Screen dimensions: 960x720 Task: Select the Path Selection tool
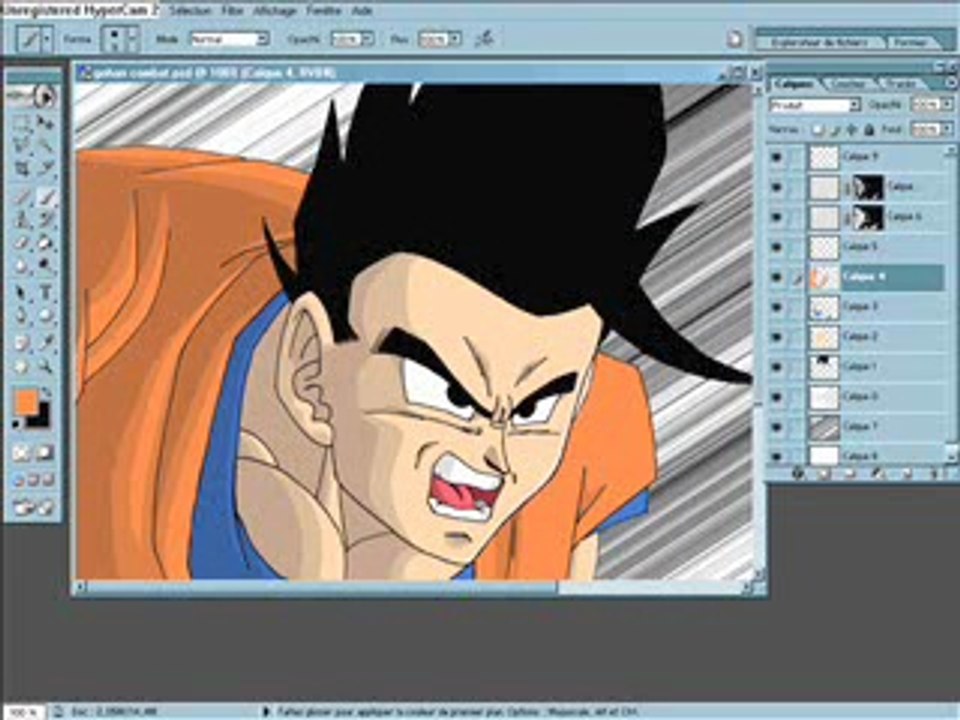click(21, 293)
